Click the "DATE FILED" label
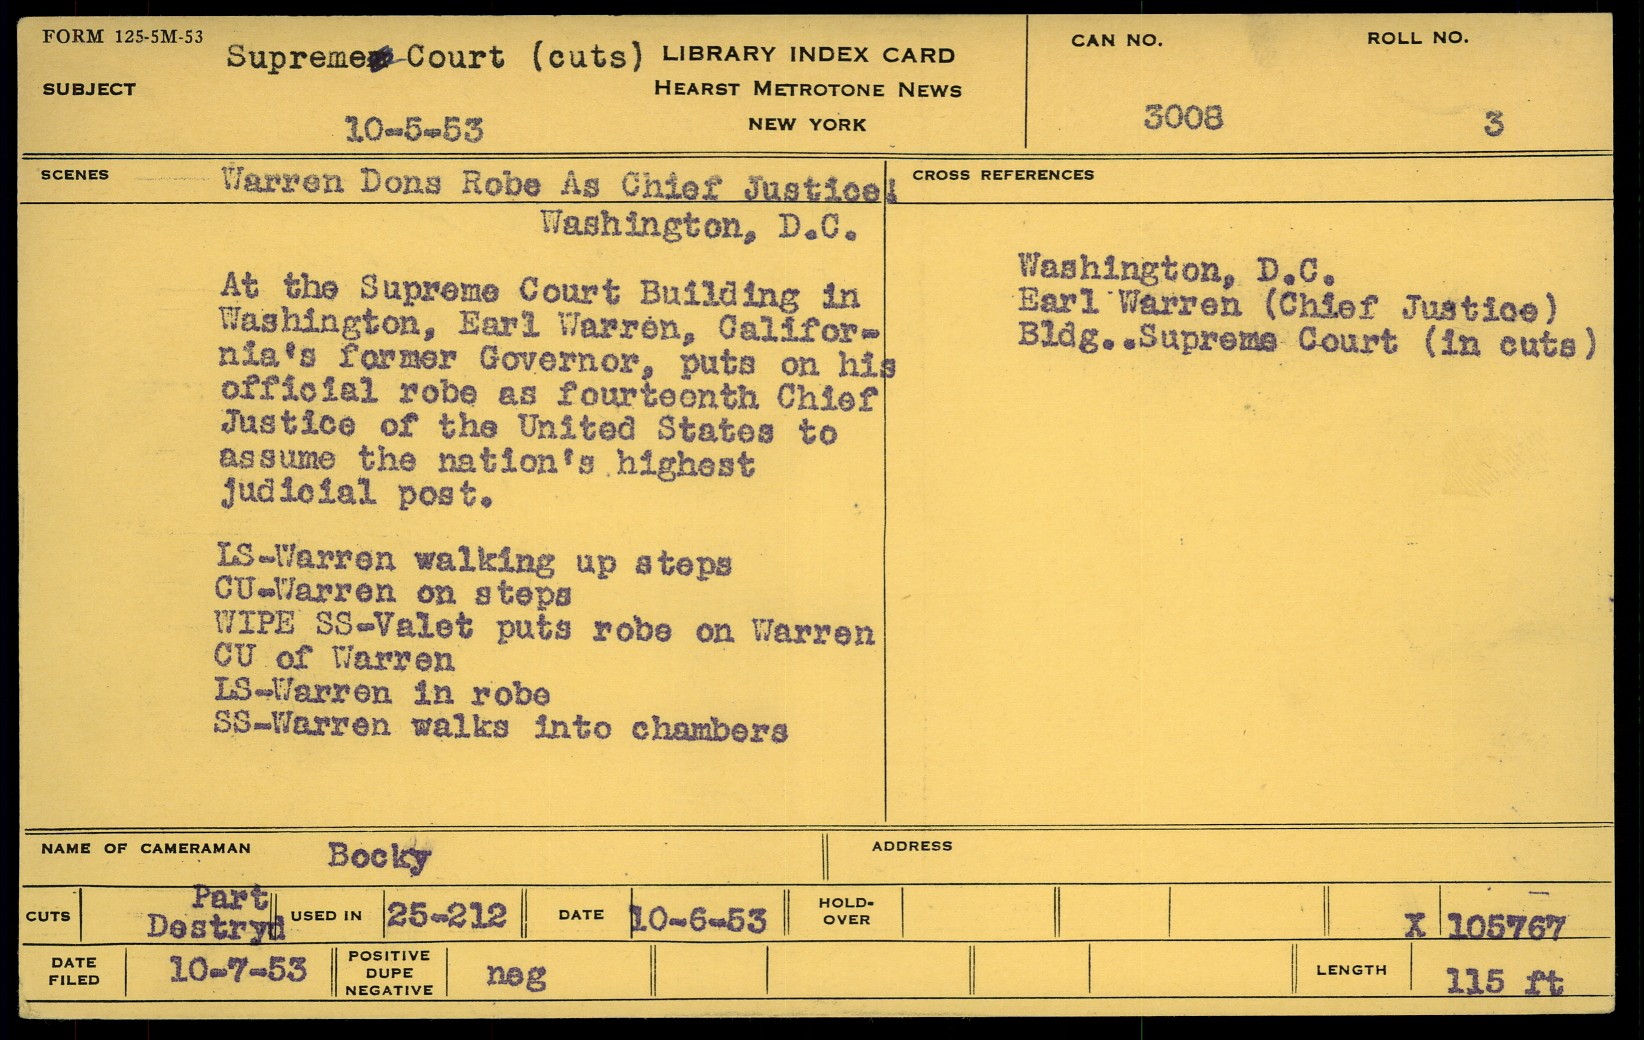1644x1040 pixels. [x=74, y=971]
